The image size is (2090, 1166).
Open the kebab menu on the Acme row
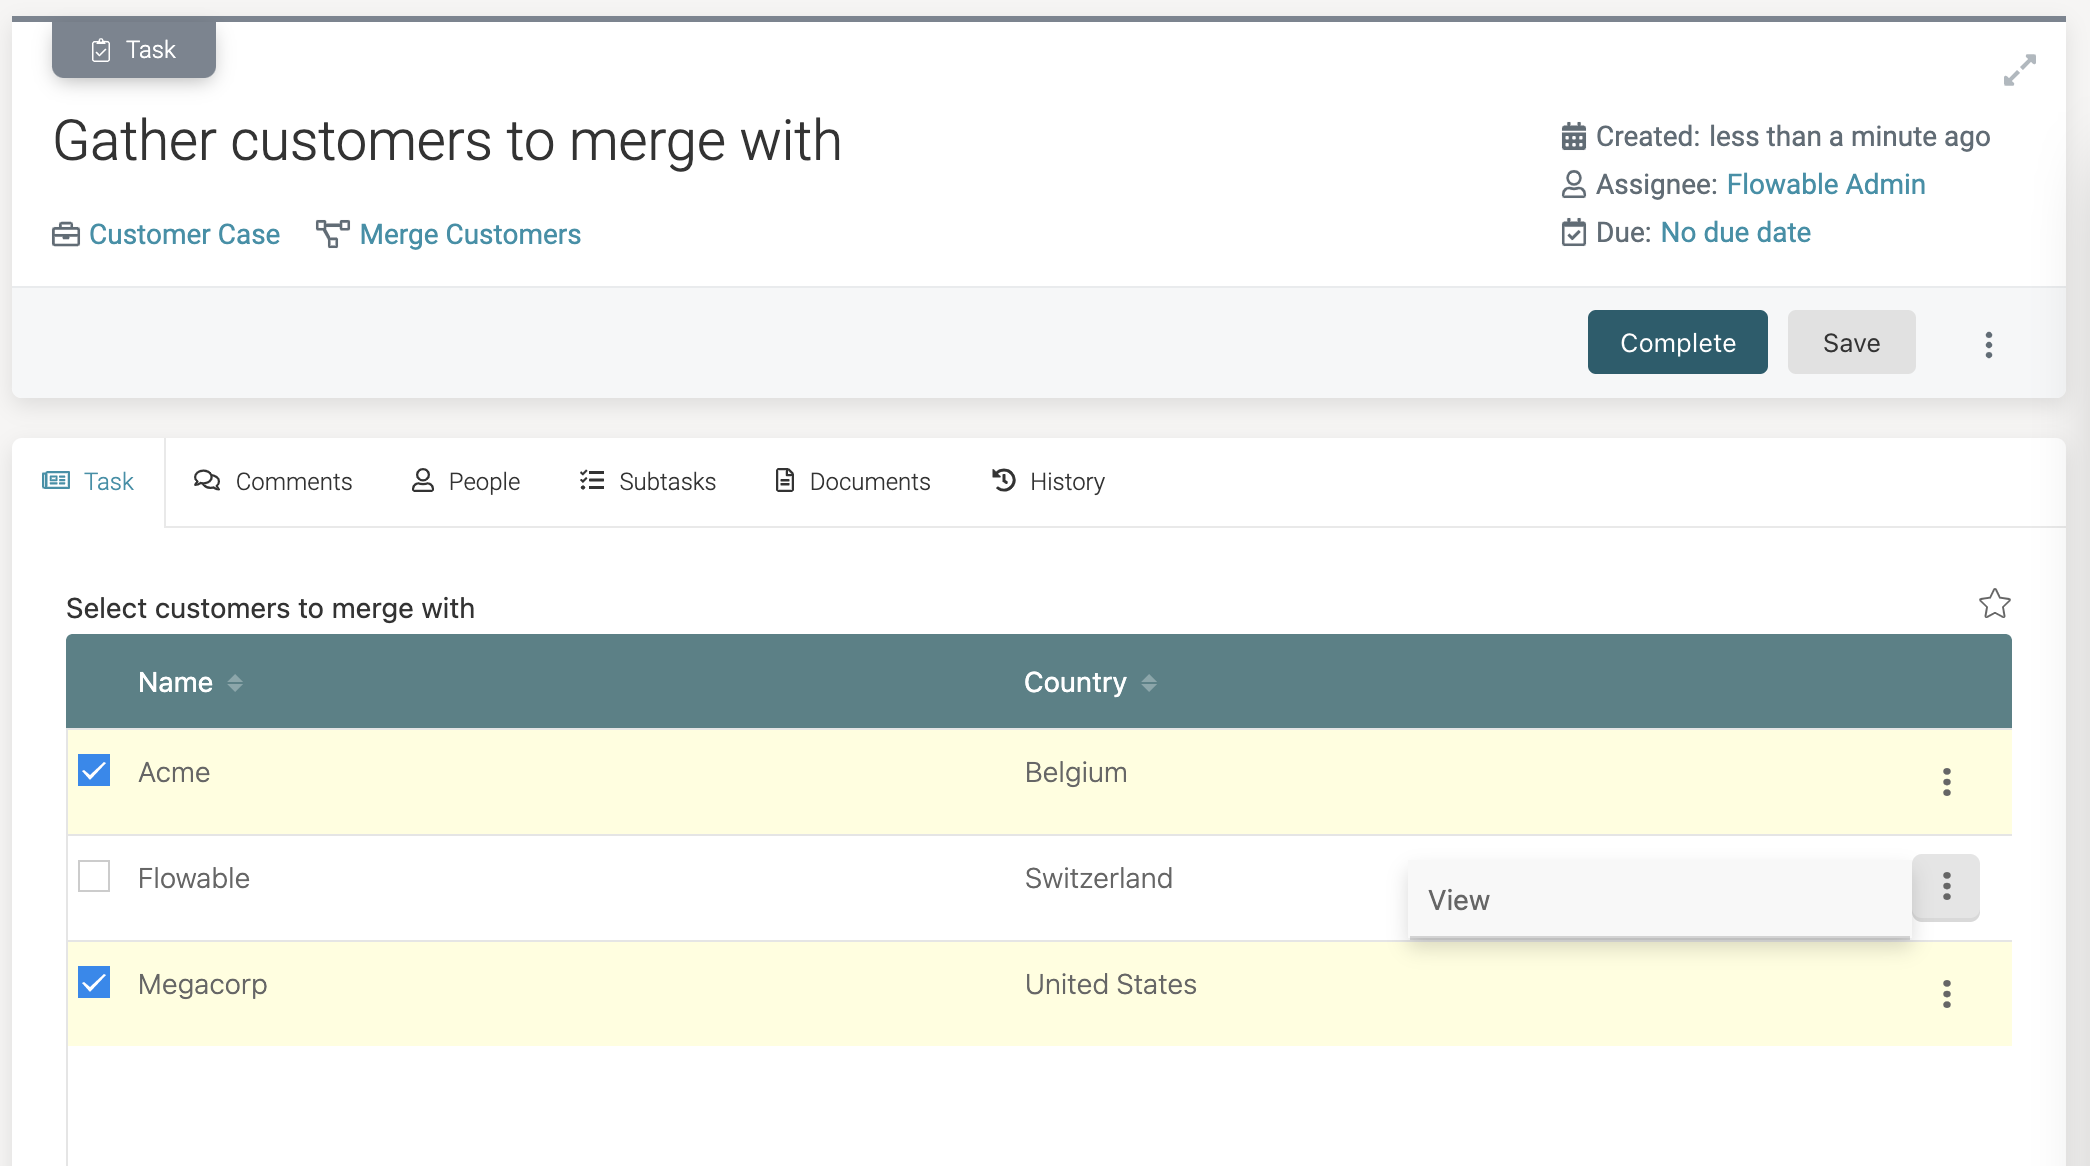(1947, 782)
